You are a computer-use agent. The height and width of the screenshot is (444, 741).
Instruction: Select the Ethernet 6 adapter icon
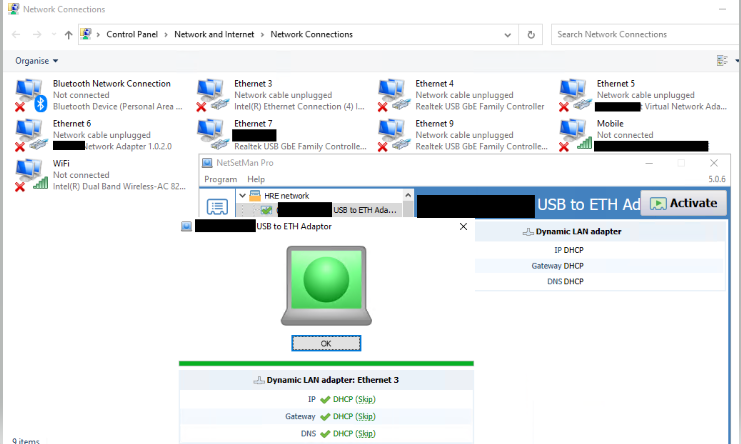click(31, 135)
